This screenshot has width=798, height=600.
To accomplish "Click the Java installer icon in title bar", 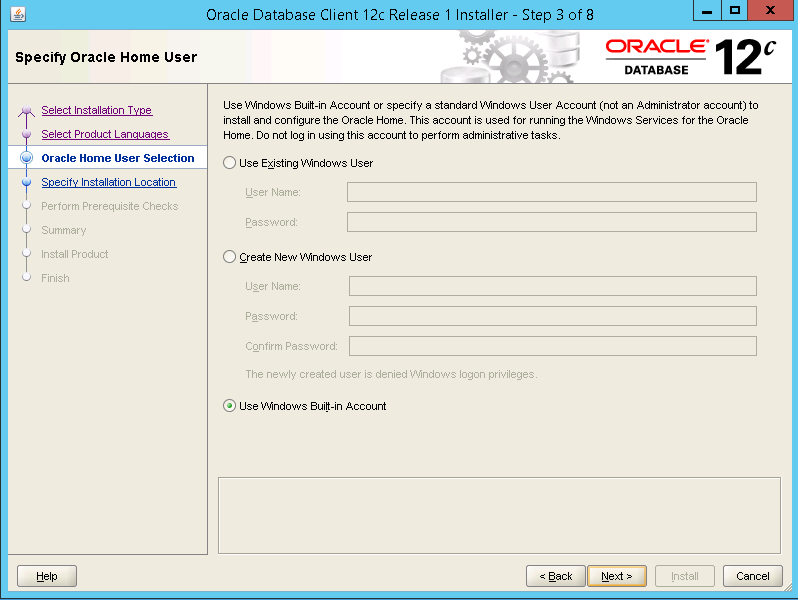I will [x=18, y=14].
